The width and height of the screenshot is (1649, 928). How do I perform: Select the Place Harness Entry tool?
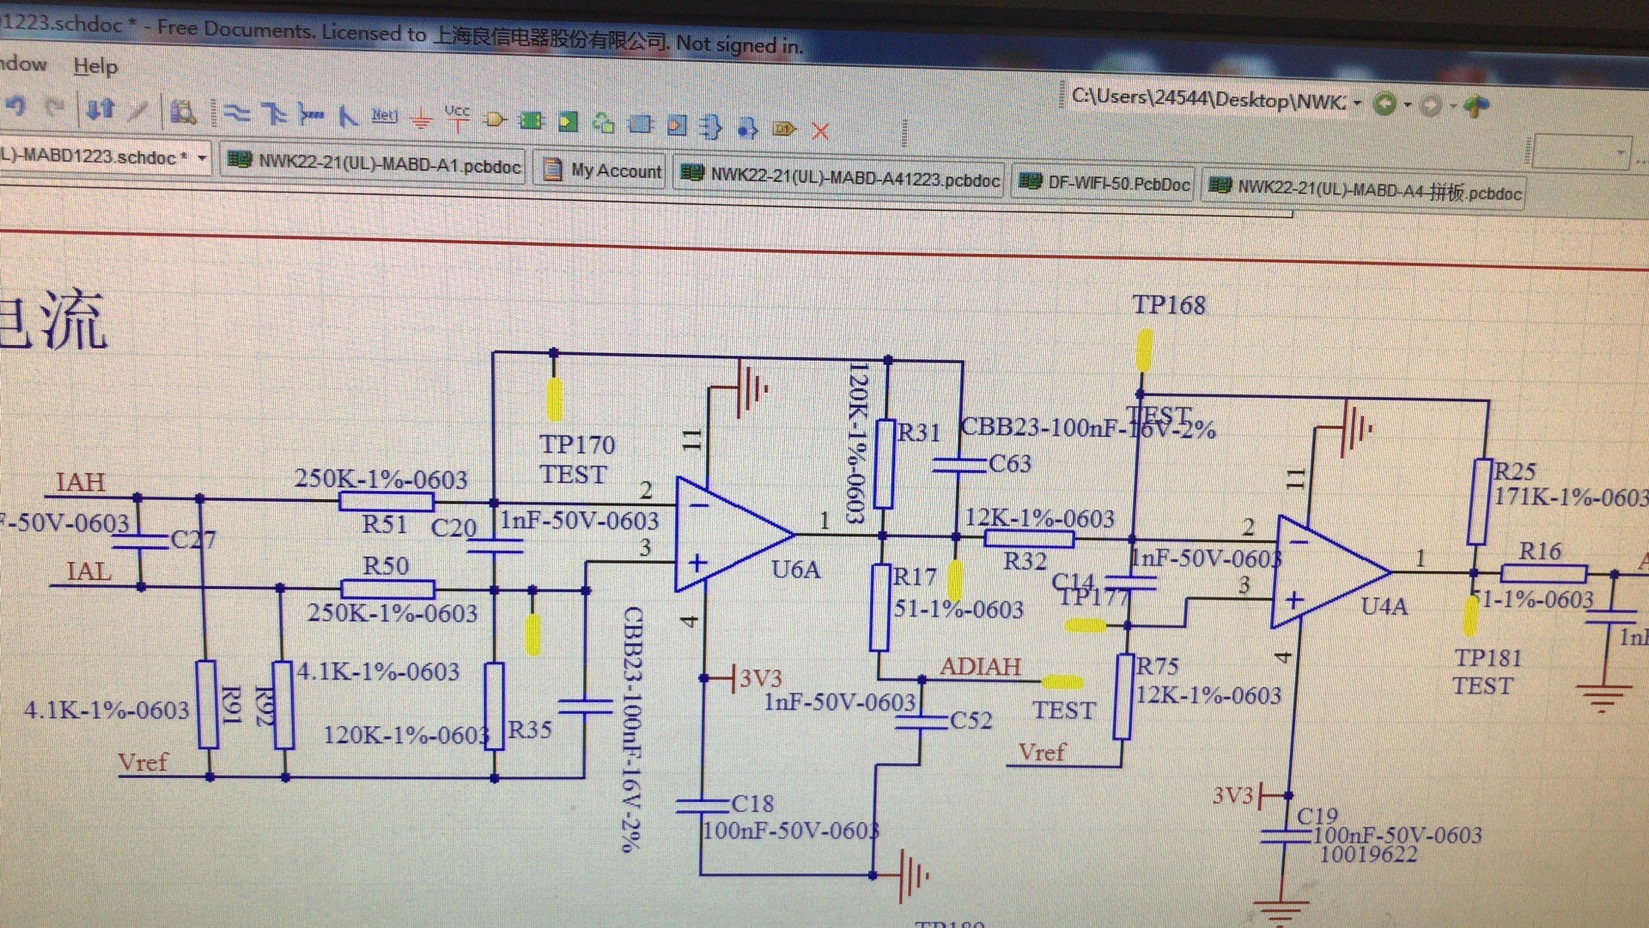pyautogui.click(x=747, y=128)
